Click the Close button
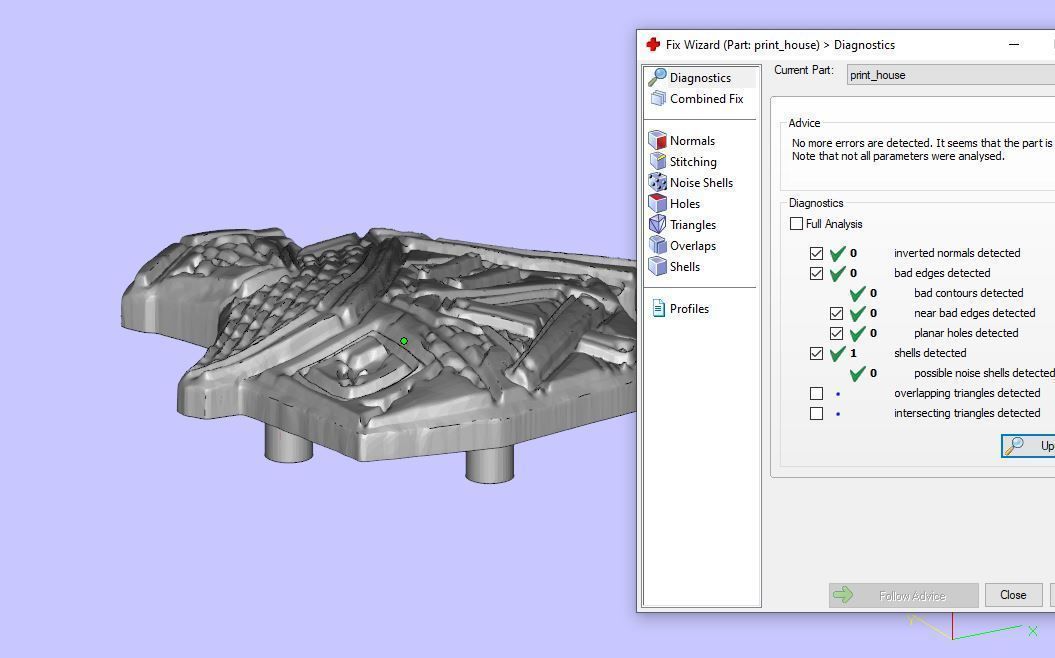Image resolution: width=1055 pixels, height=658 pixels. tap(1013, 595)
